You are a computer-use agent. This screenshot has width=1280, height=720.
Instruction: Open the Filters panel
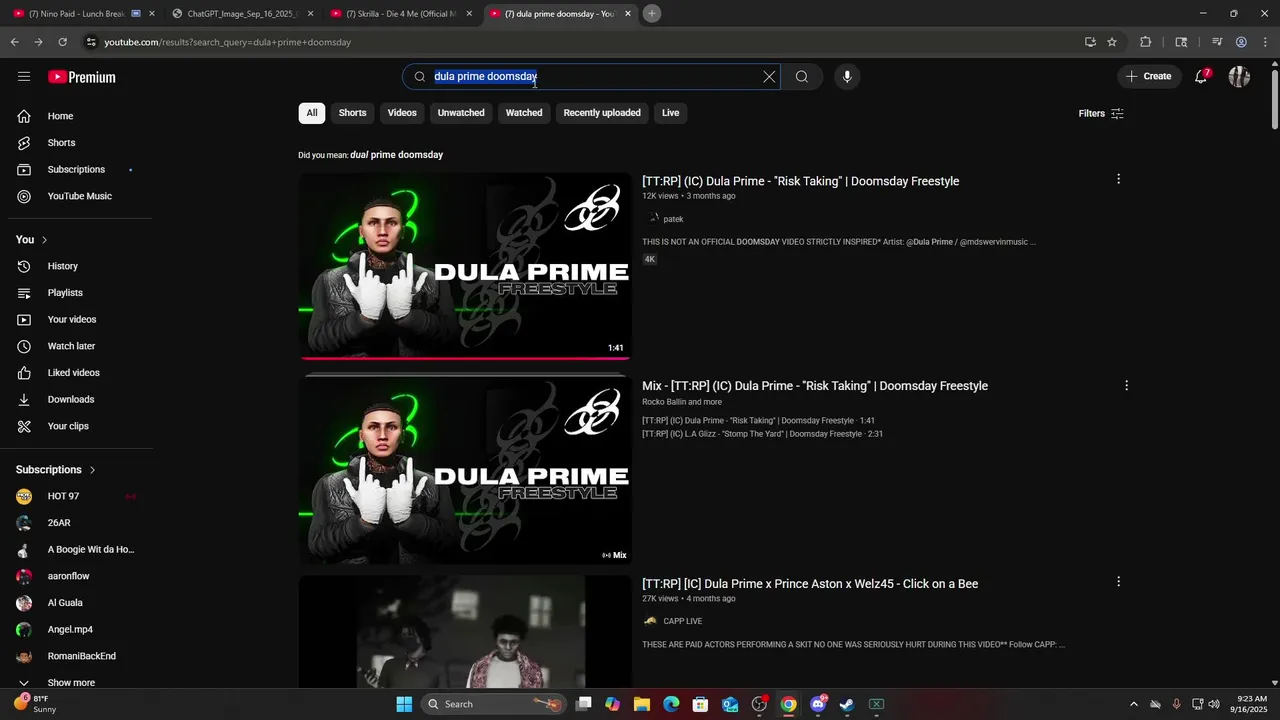point(1101,113)
